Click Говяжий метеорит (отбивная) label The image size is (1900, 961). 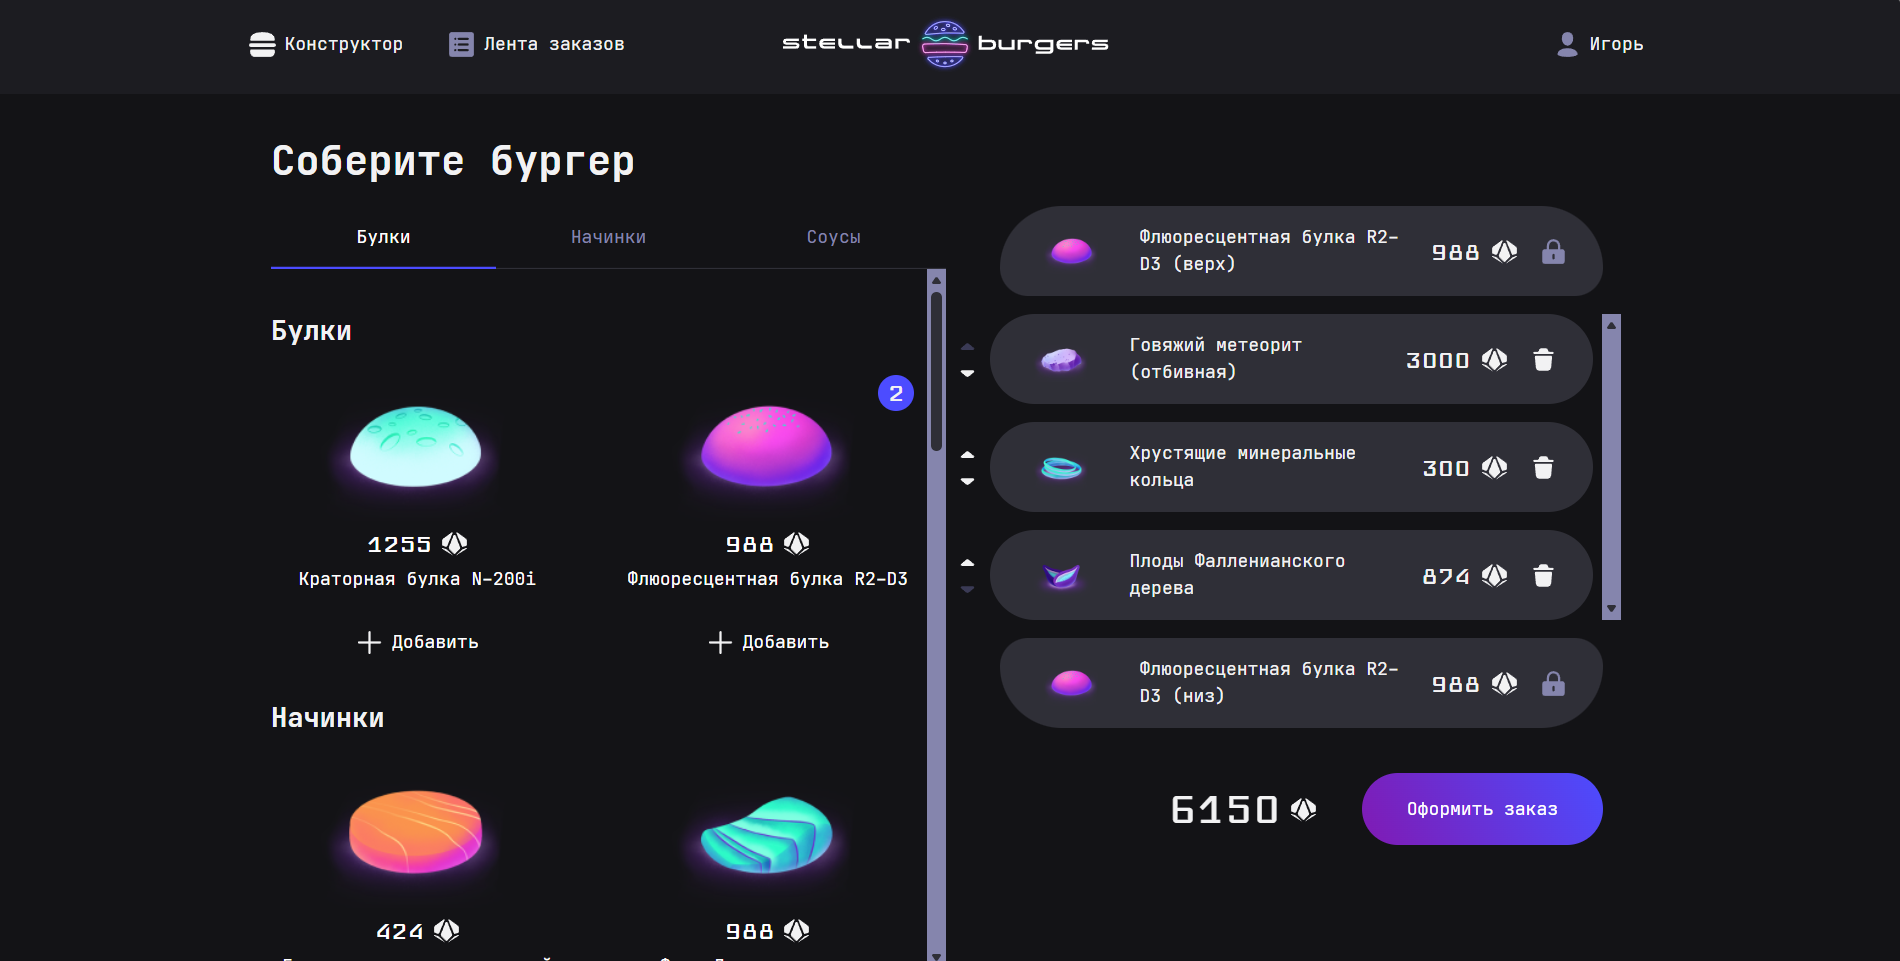coord(1216,358)
